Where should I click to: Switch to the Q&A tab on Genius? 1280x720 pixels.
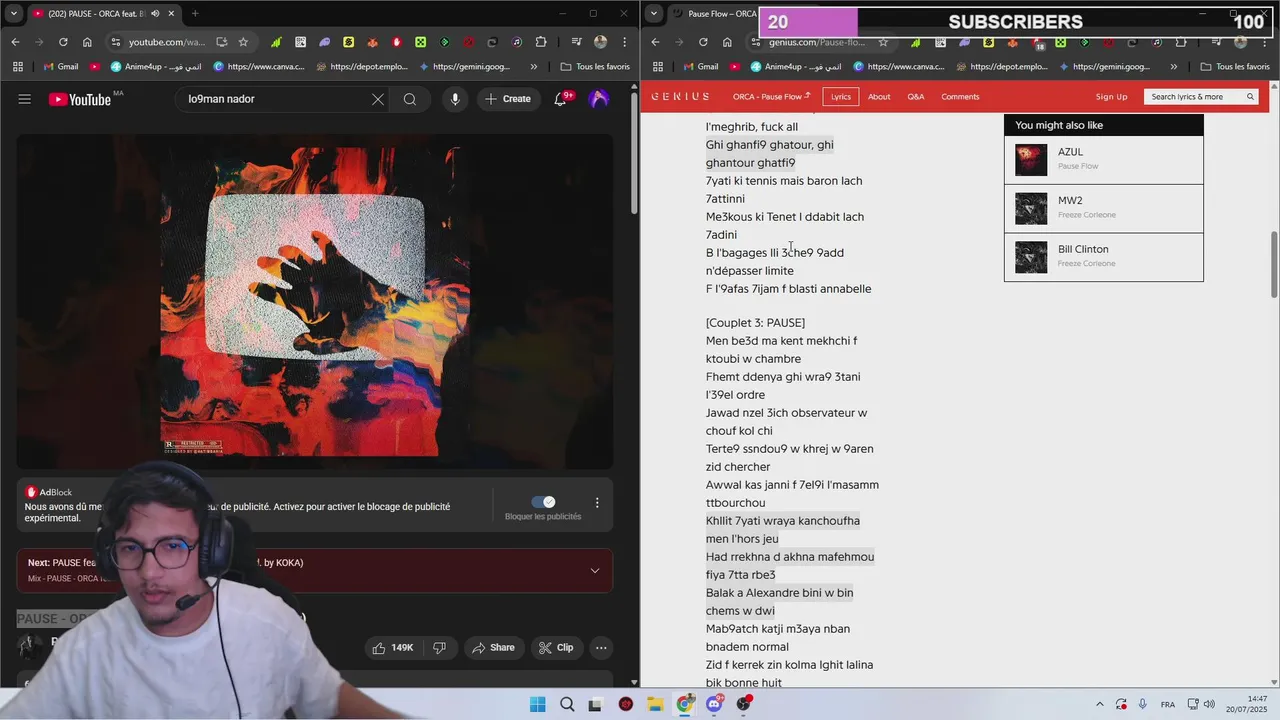[916, 97]
